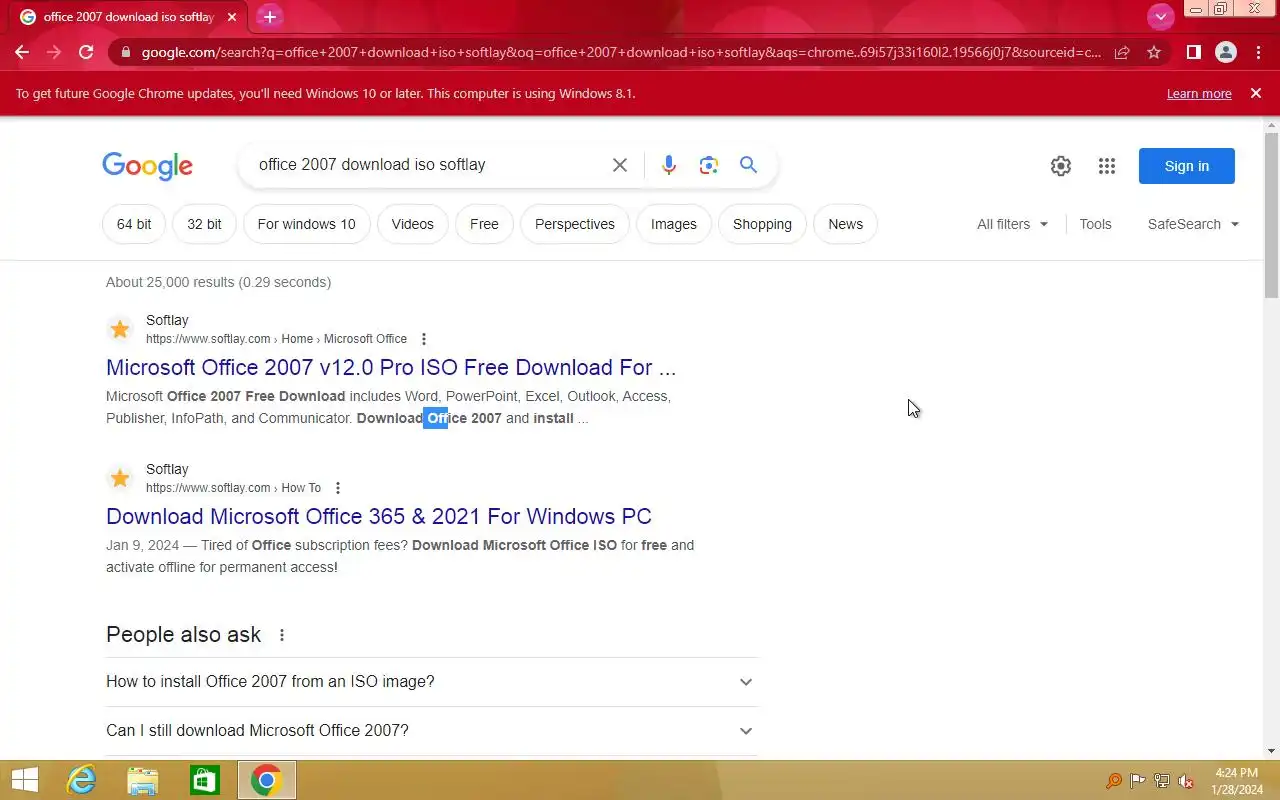This screenshot has height=800, width=1280.
Task: Click the About 25,000 results text
Action: pyautogui.click(x=218, y=282)
